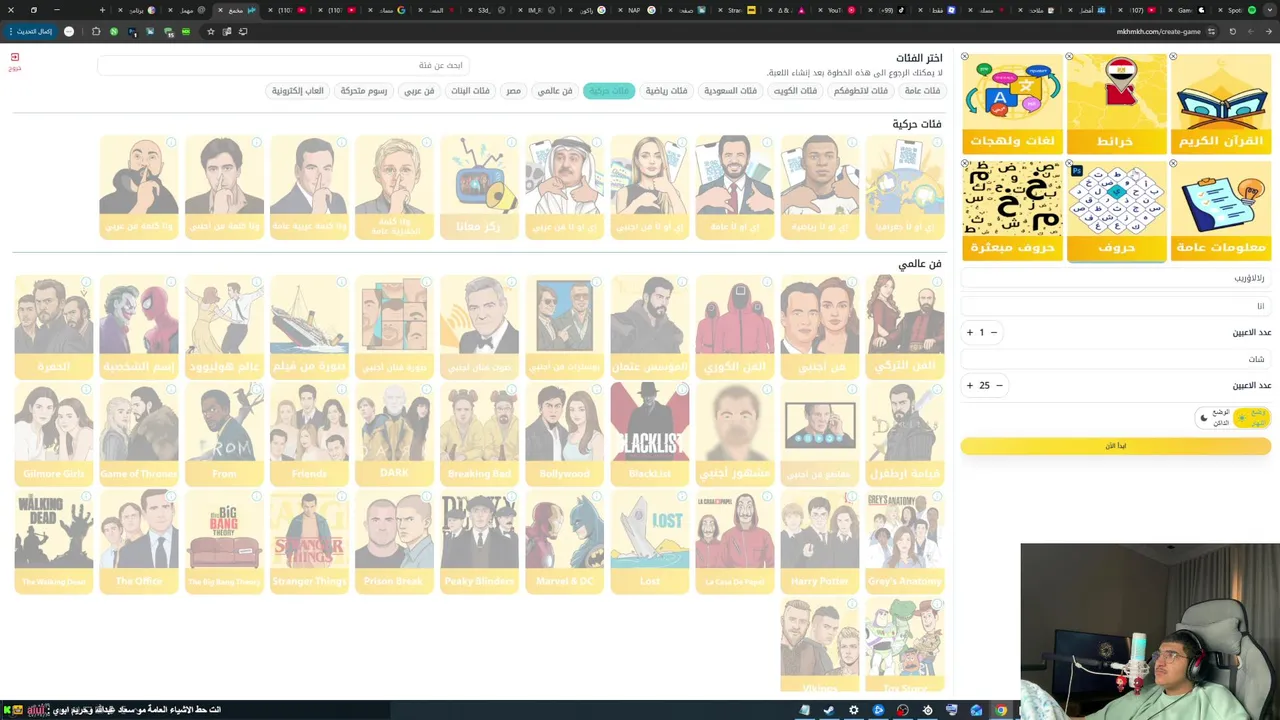Image resolution: width=1280 pixels, height=720 pixels.
Task: Open info icon on Blacklist card
Action: point(682,389)
